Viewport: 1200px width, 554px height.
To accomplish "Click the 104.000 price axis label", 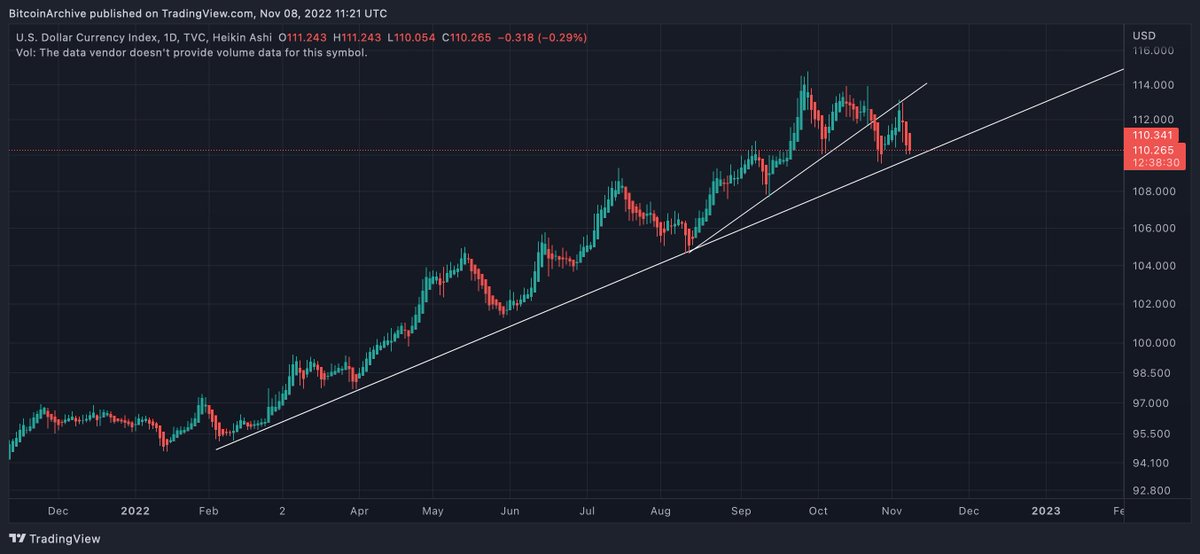I will 1151,266.
